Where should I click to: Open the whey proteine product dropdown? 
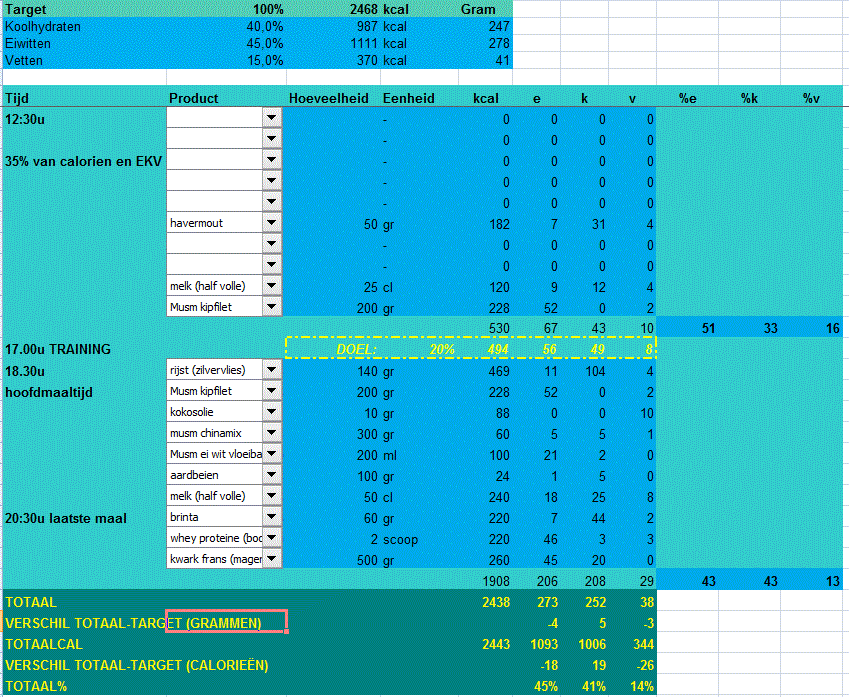273,538
